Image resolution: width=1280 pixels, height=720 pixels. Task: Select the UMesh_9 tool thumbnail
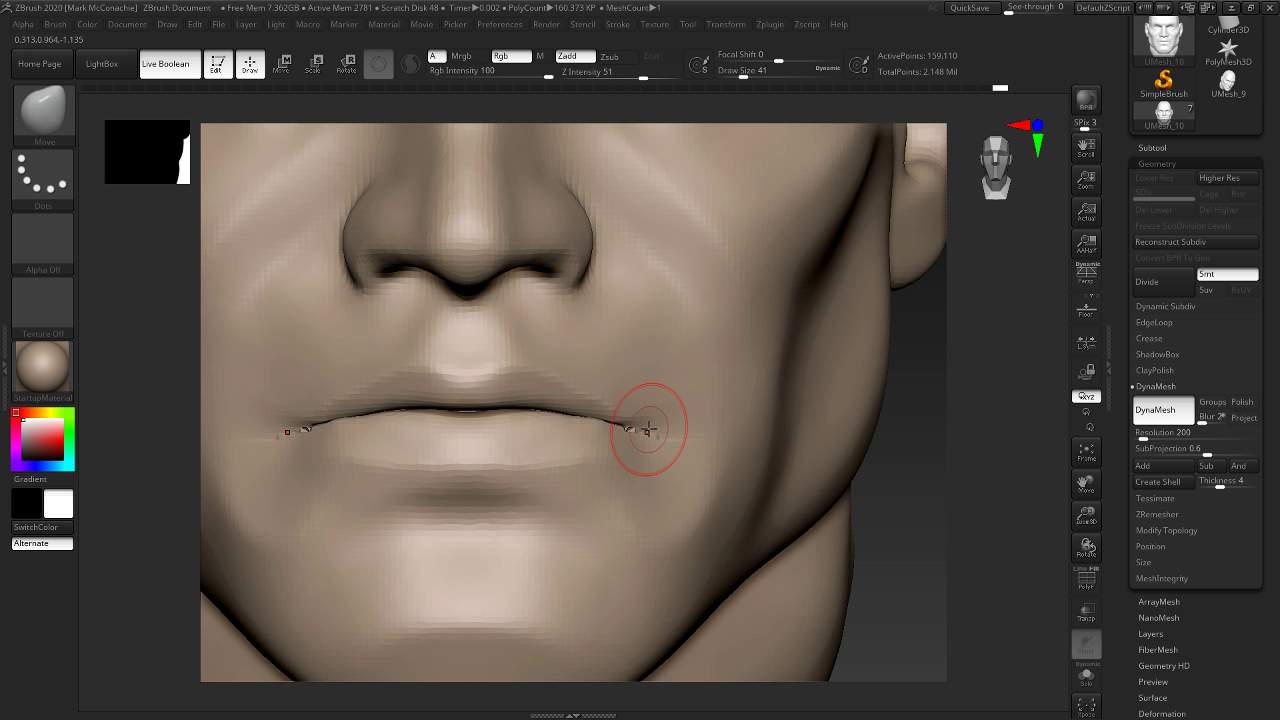tap(1228, 84)
